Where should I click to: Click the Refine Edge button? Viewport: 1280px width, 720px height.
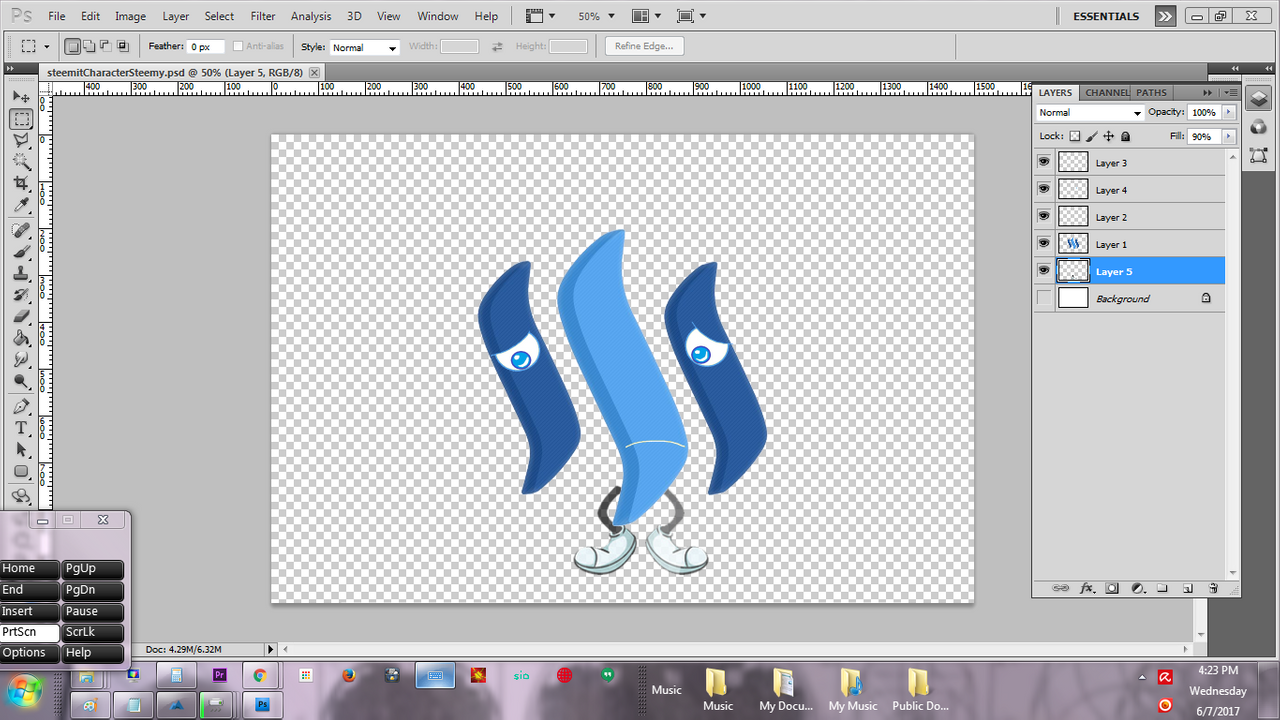coord(644,46)
